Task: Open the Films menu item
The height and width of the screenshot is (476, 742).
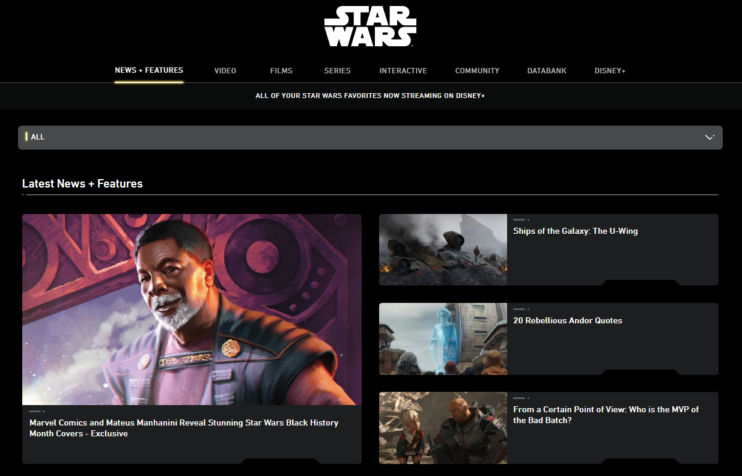Action: click(281, 71)
